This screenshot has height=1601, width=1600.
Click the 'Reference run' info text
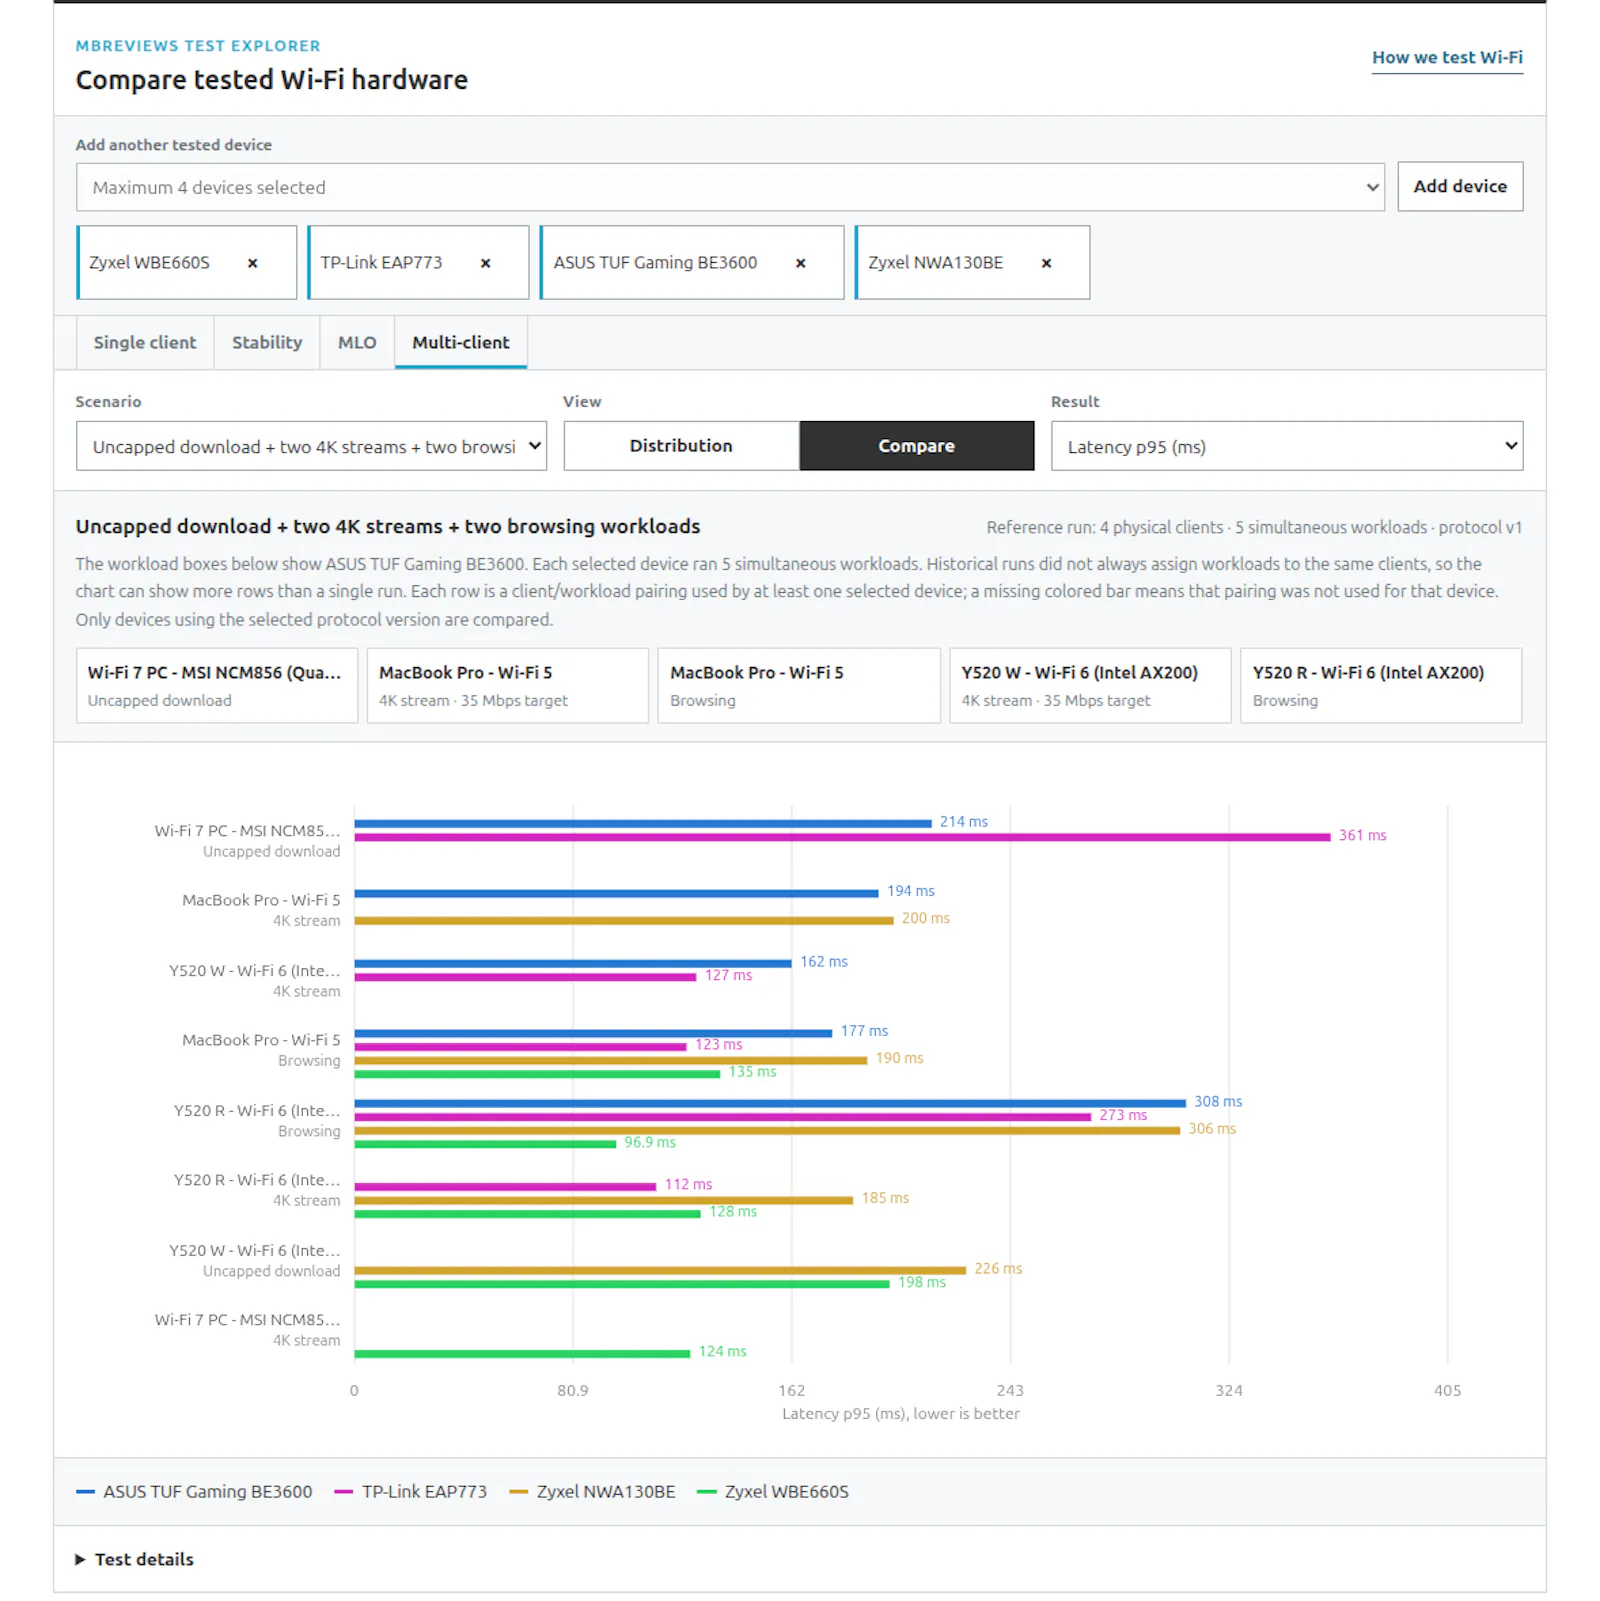click(1254, 527)
